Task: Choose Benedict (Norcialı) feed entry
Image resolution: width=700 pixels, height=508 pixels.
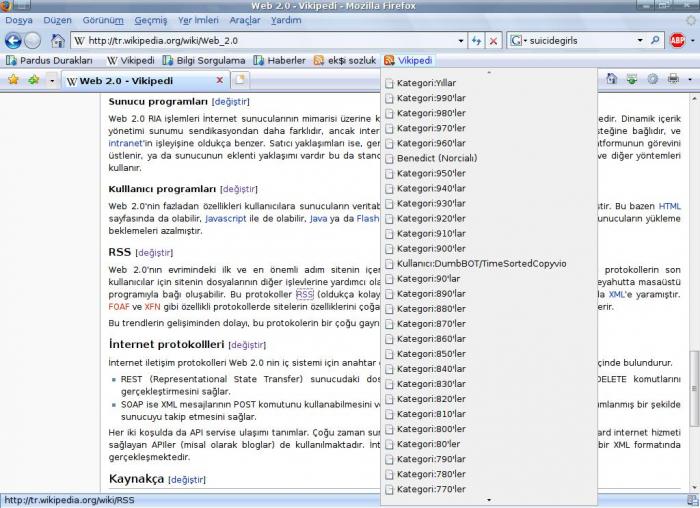Action: pyautogui.click(x=436, y=158)
